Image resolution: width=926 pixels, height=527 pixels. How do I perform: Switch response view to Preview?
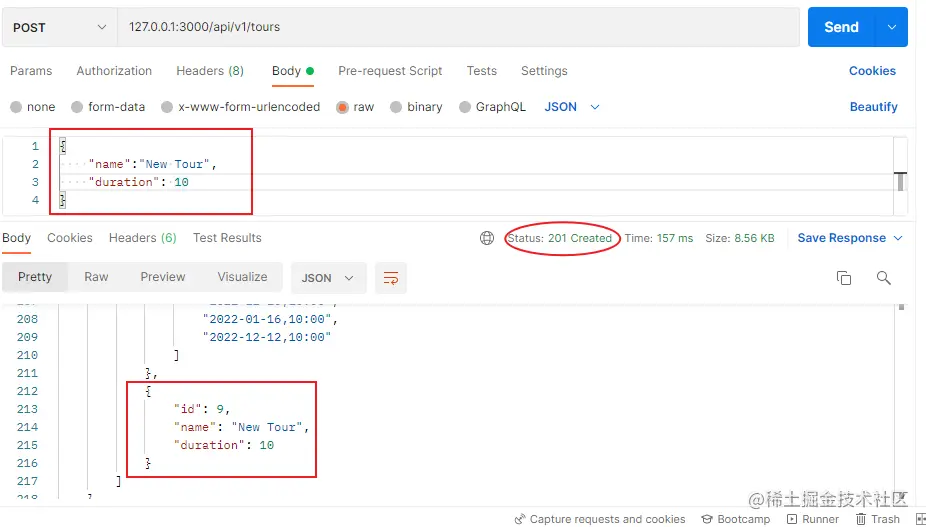[x=162, y=277]
